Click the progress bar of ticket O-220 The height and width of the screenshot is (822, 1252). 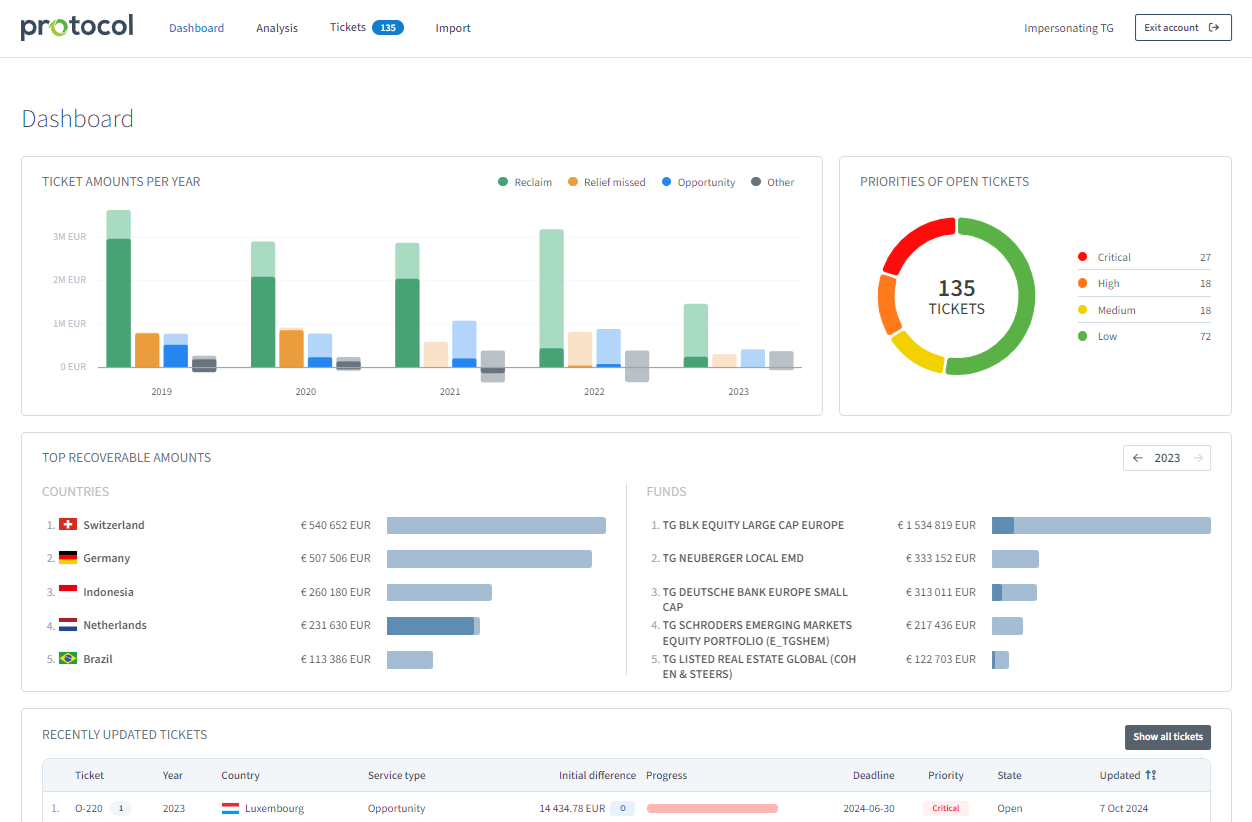712,808
